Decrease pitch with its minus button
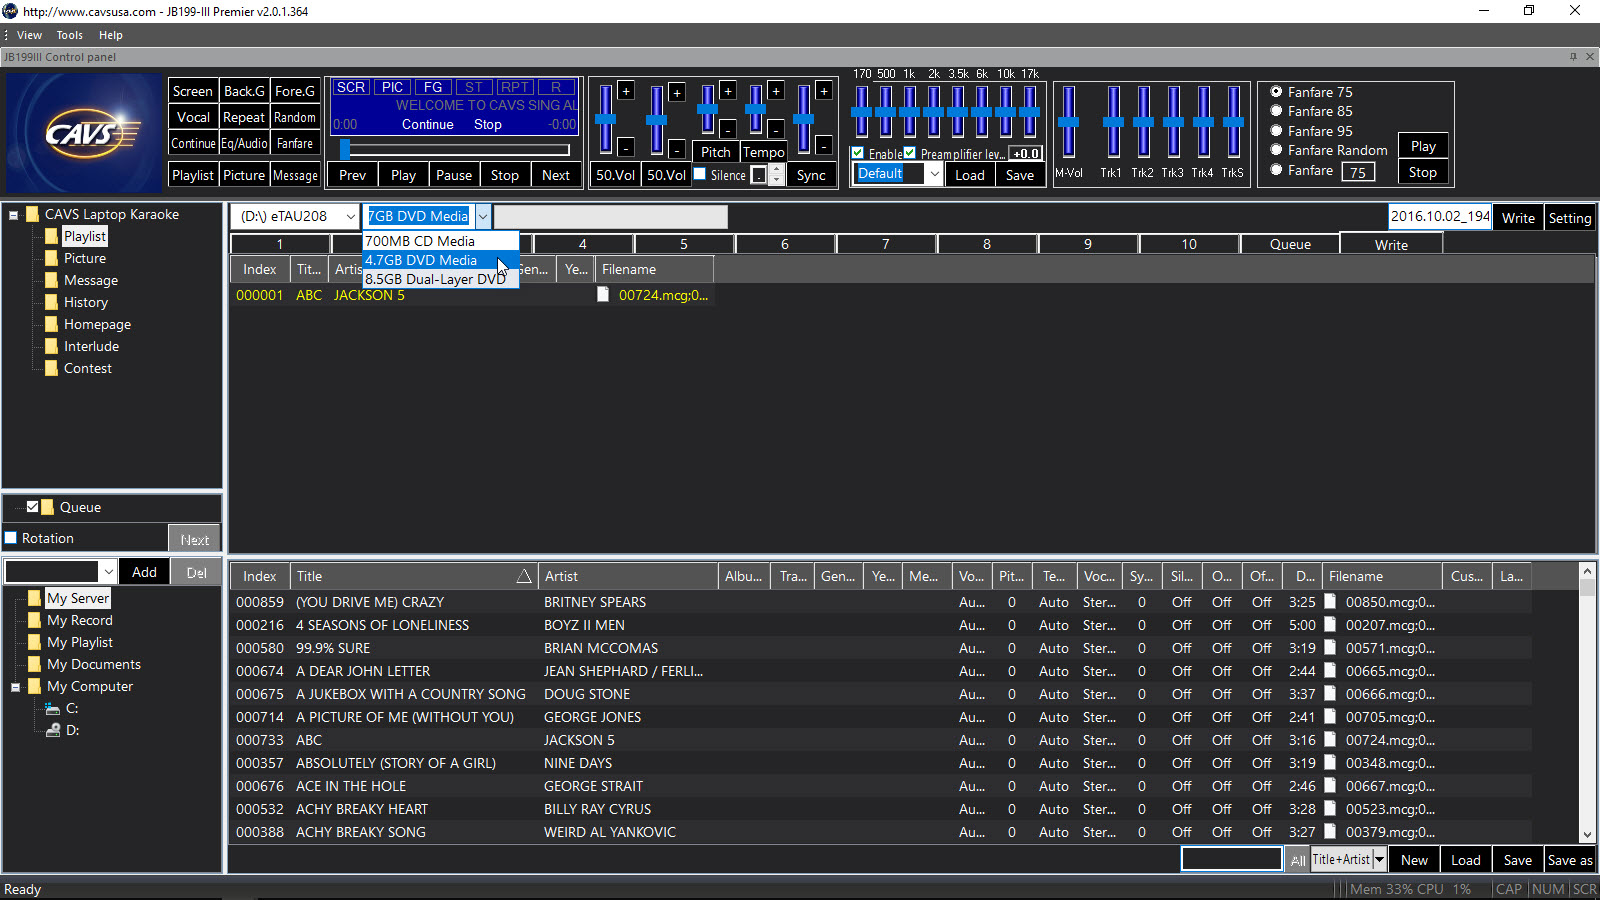The width and height of the screenshot is (1600, 900). point(728,129)
